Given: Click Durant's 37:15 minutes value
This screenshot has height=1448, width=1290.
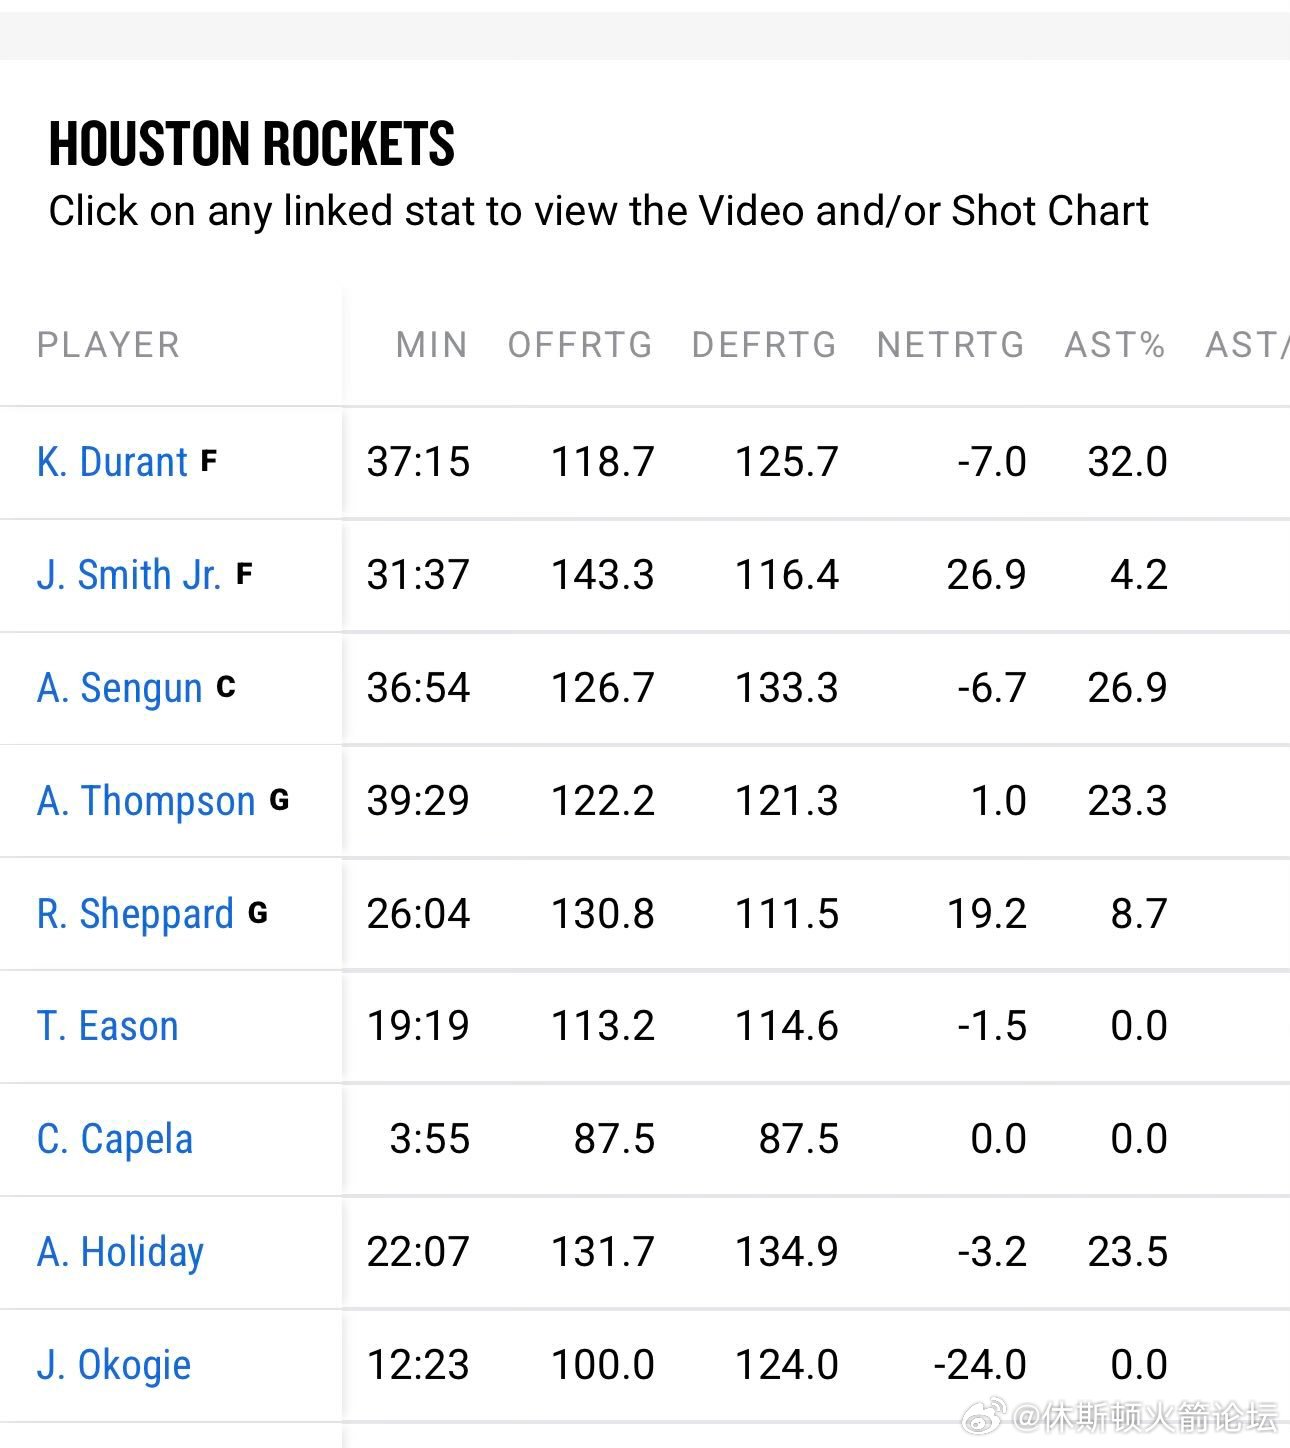Looking at the screenshot, I should tap(418, 462).
